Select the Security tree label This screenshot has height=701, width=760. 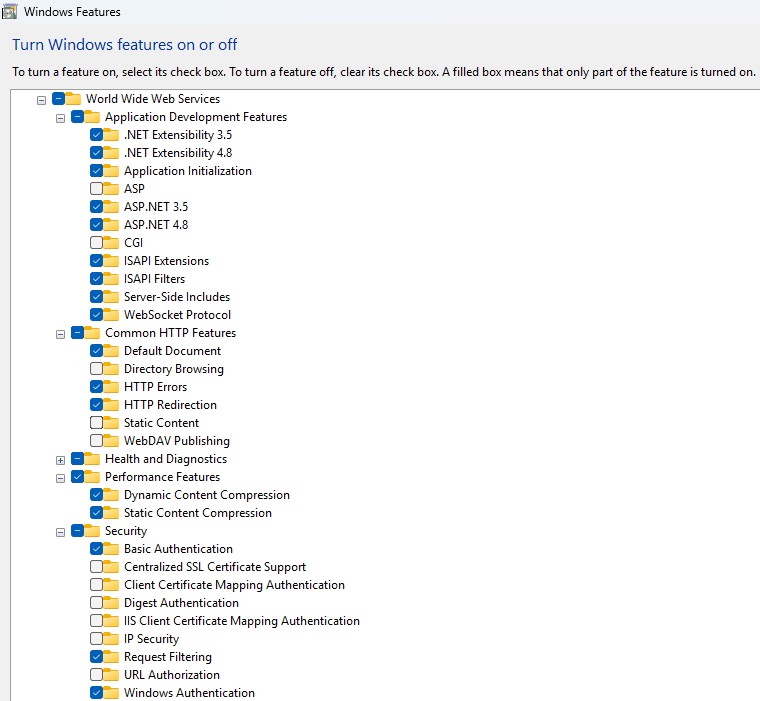[x=126, y=531]
